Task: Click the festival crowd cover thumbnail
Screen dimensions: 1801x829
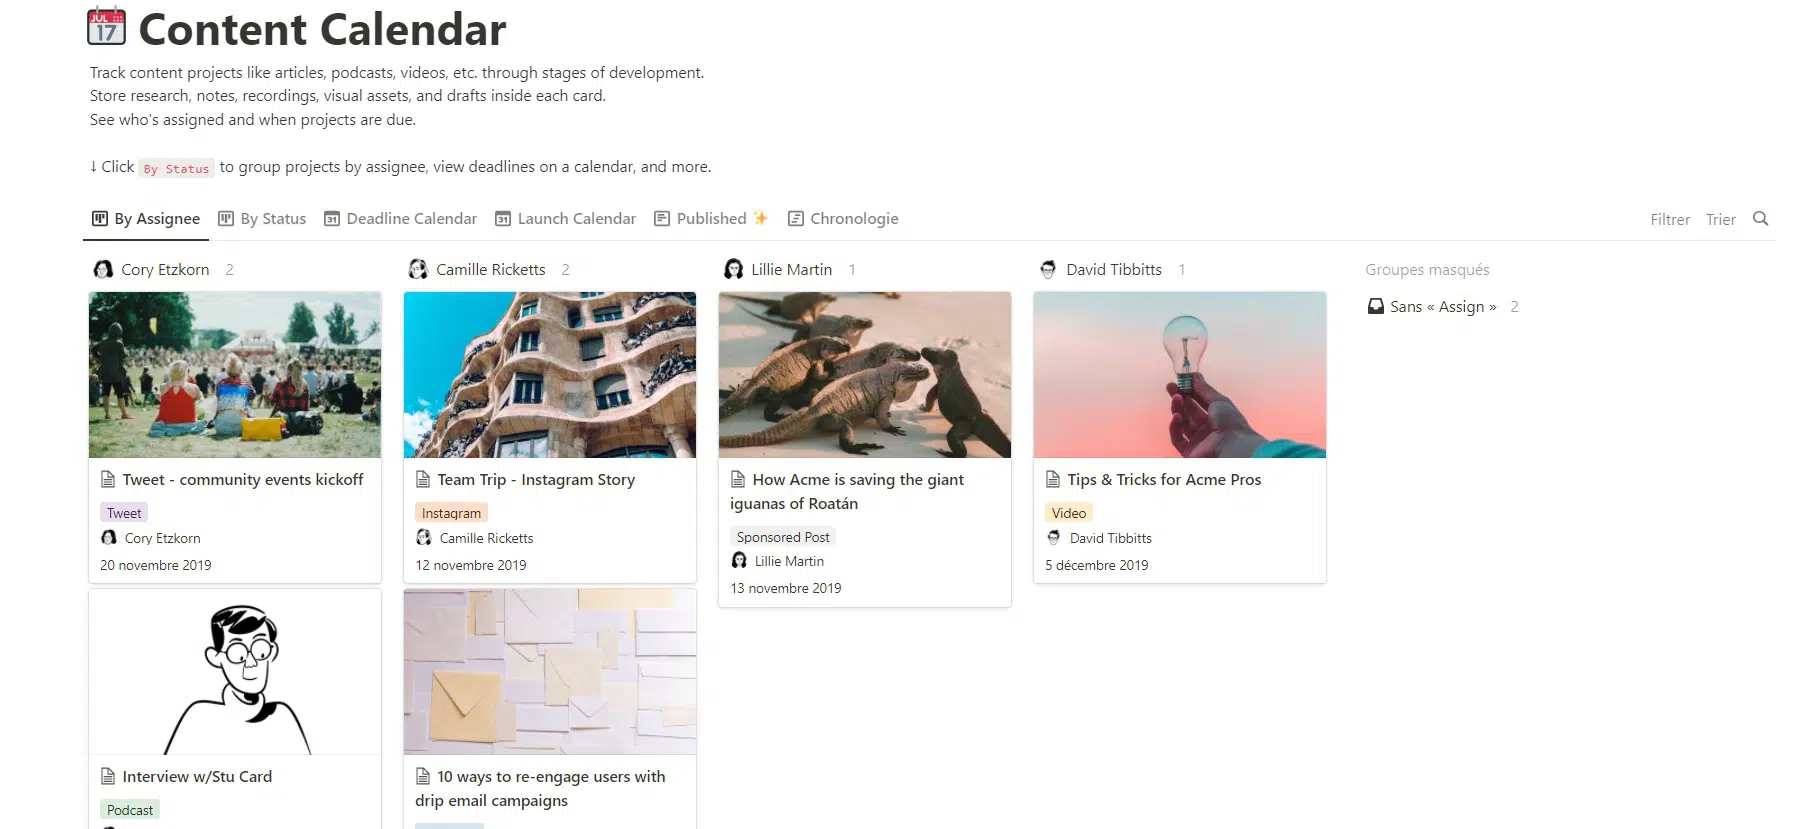Action: coord(235,375)
